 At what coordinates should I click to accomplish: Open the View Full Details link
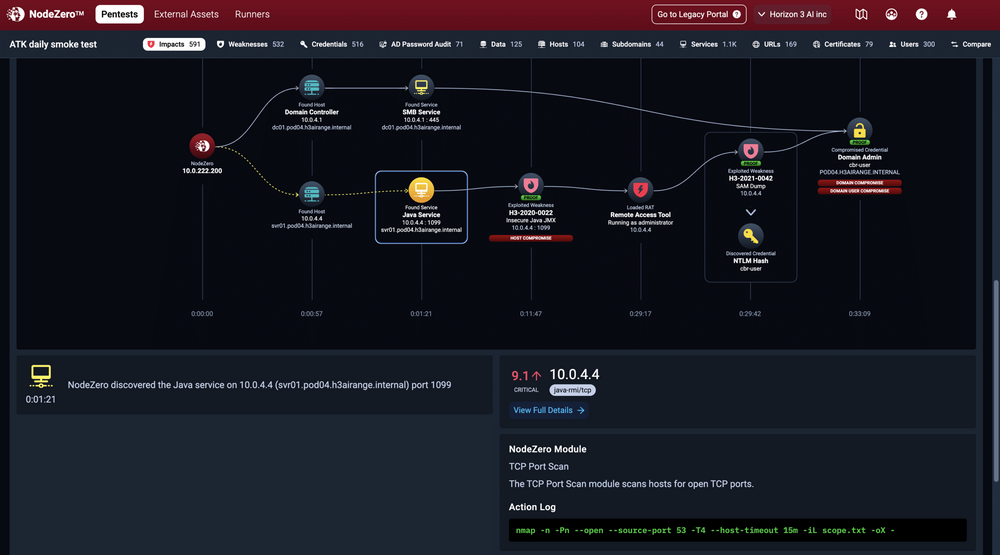[549, 410]
